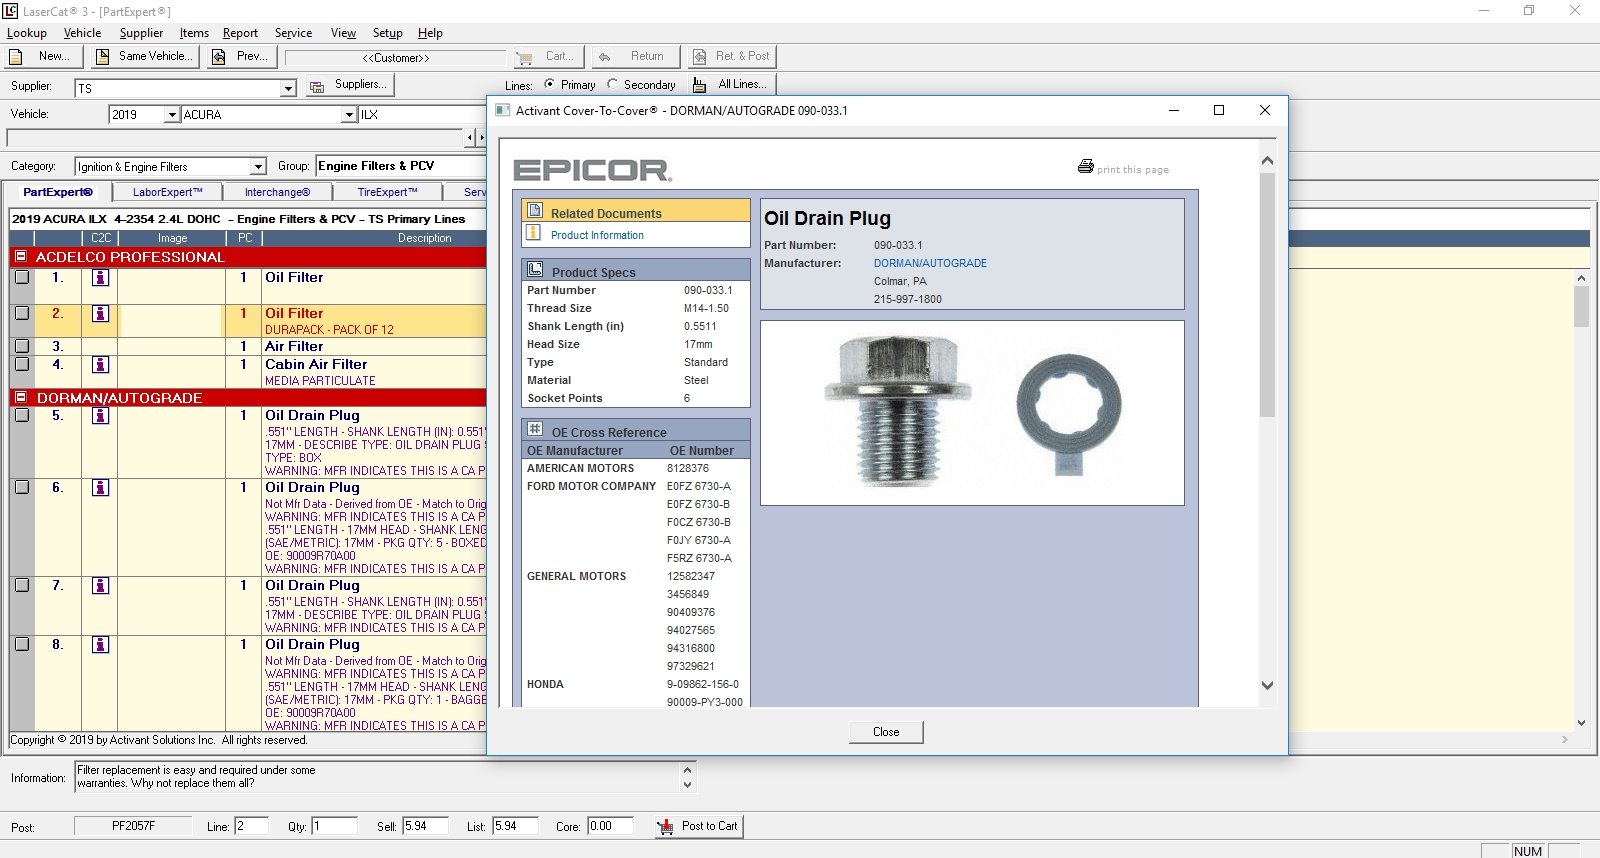Click the New document icon in toolbar
The image size is (1600, 858).
pos(16,57)
